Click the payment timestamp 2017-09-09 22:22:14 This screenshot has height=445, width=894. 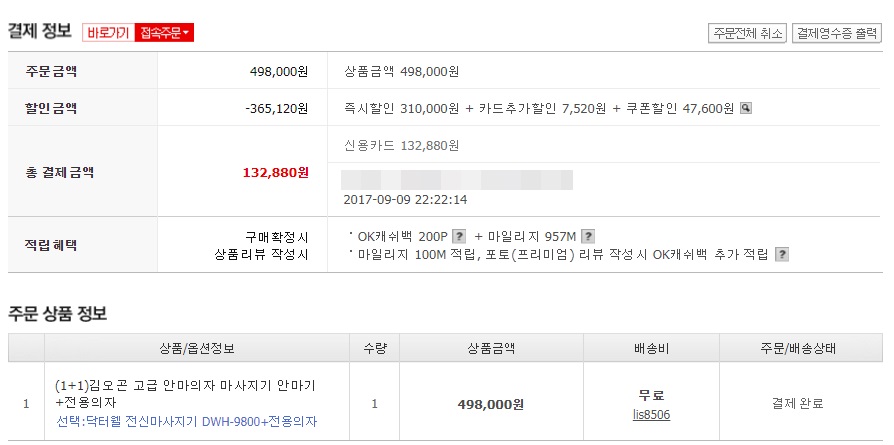click(405, 199)
